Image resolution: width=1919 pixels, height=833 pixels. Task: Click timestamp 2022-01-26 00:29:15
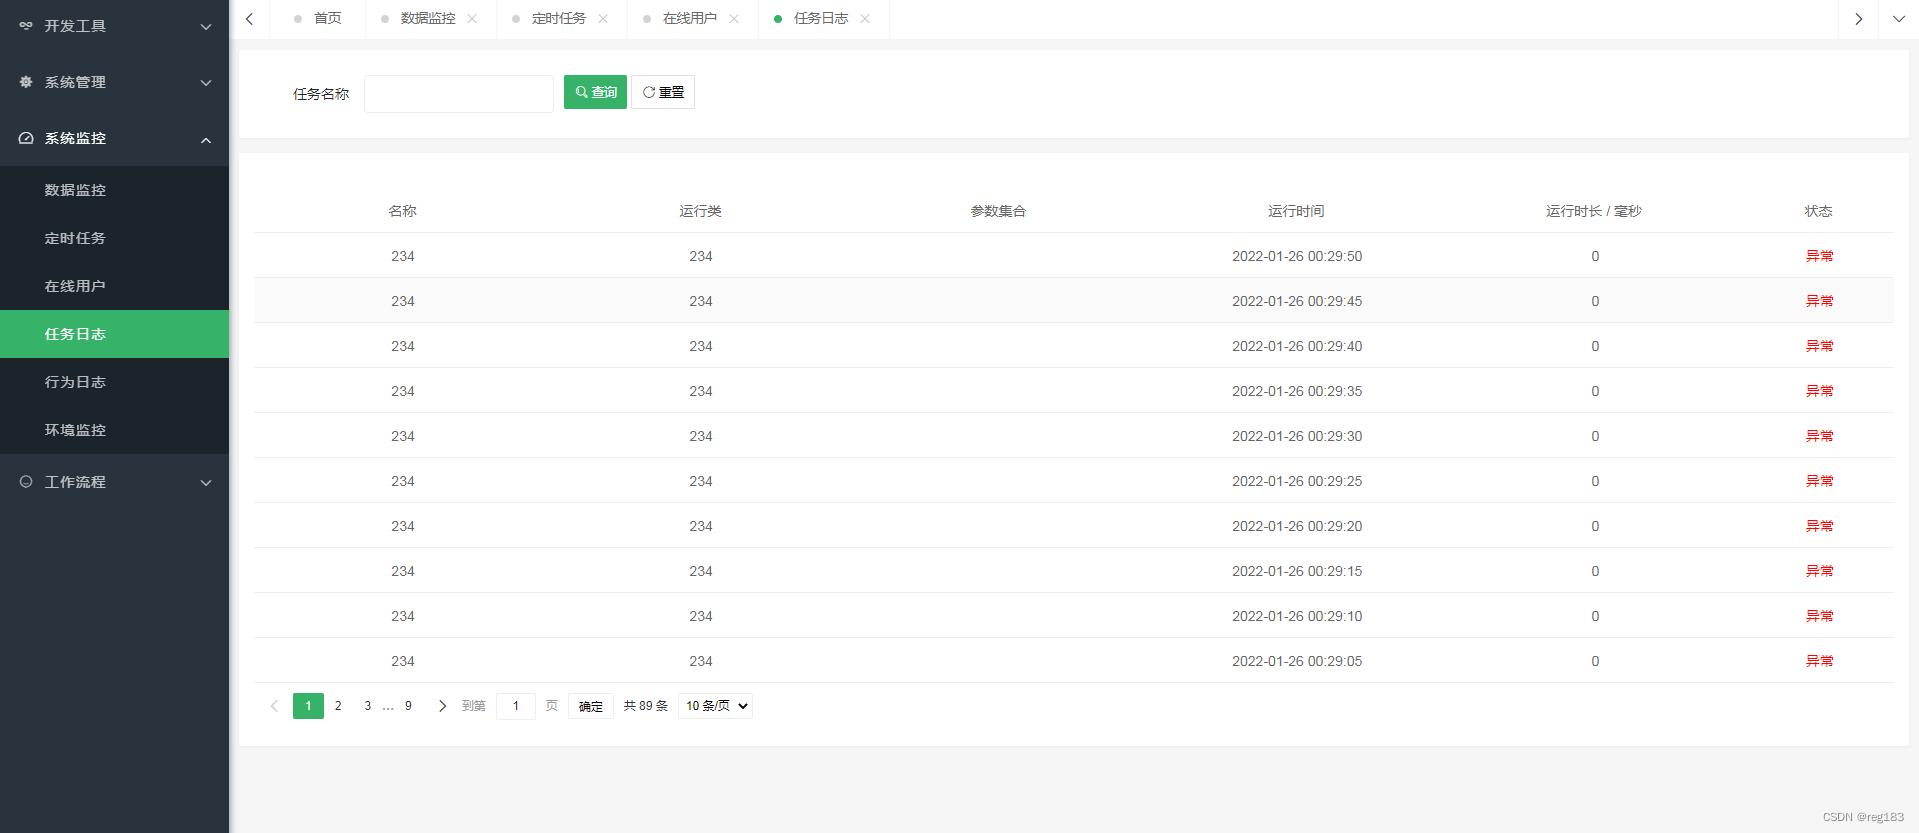click(x=1297, y=571)
